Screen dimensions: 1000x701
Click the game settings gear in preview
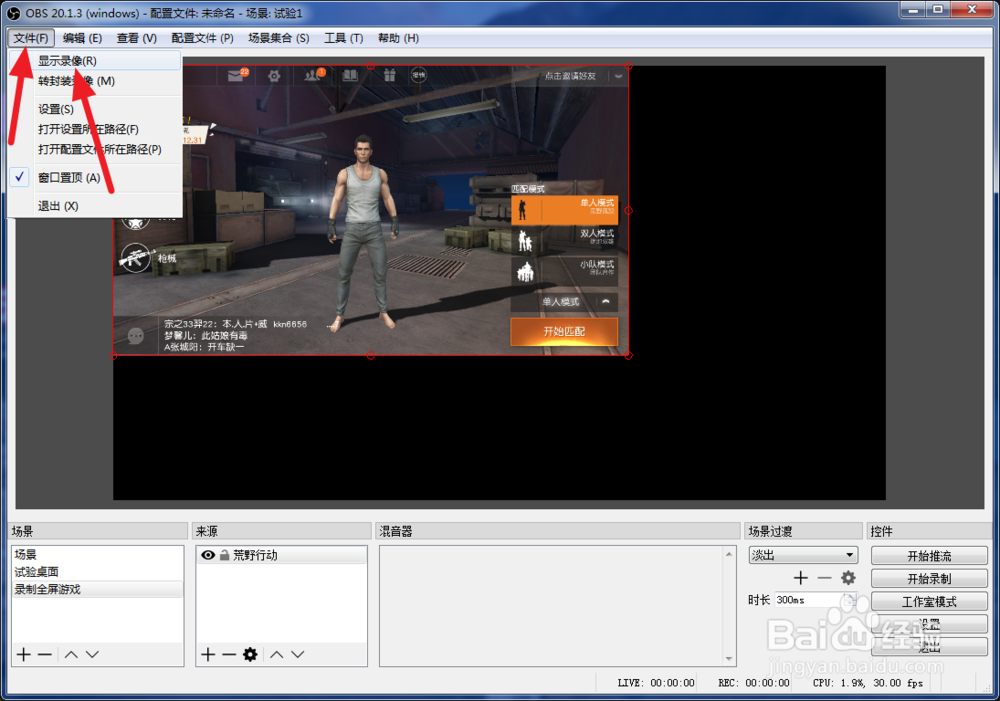274,76
